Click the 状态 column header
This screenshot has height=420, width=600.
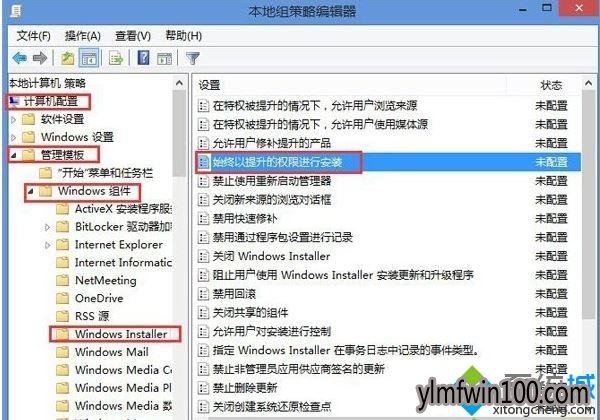tap(551, 85)
